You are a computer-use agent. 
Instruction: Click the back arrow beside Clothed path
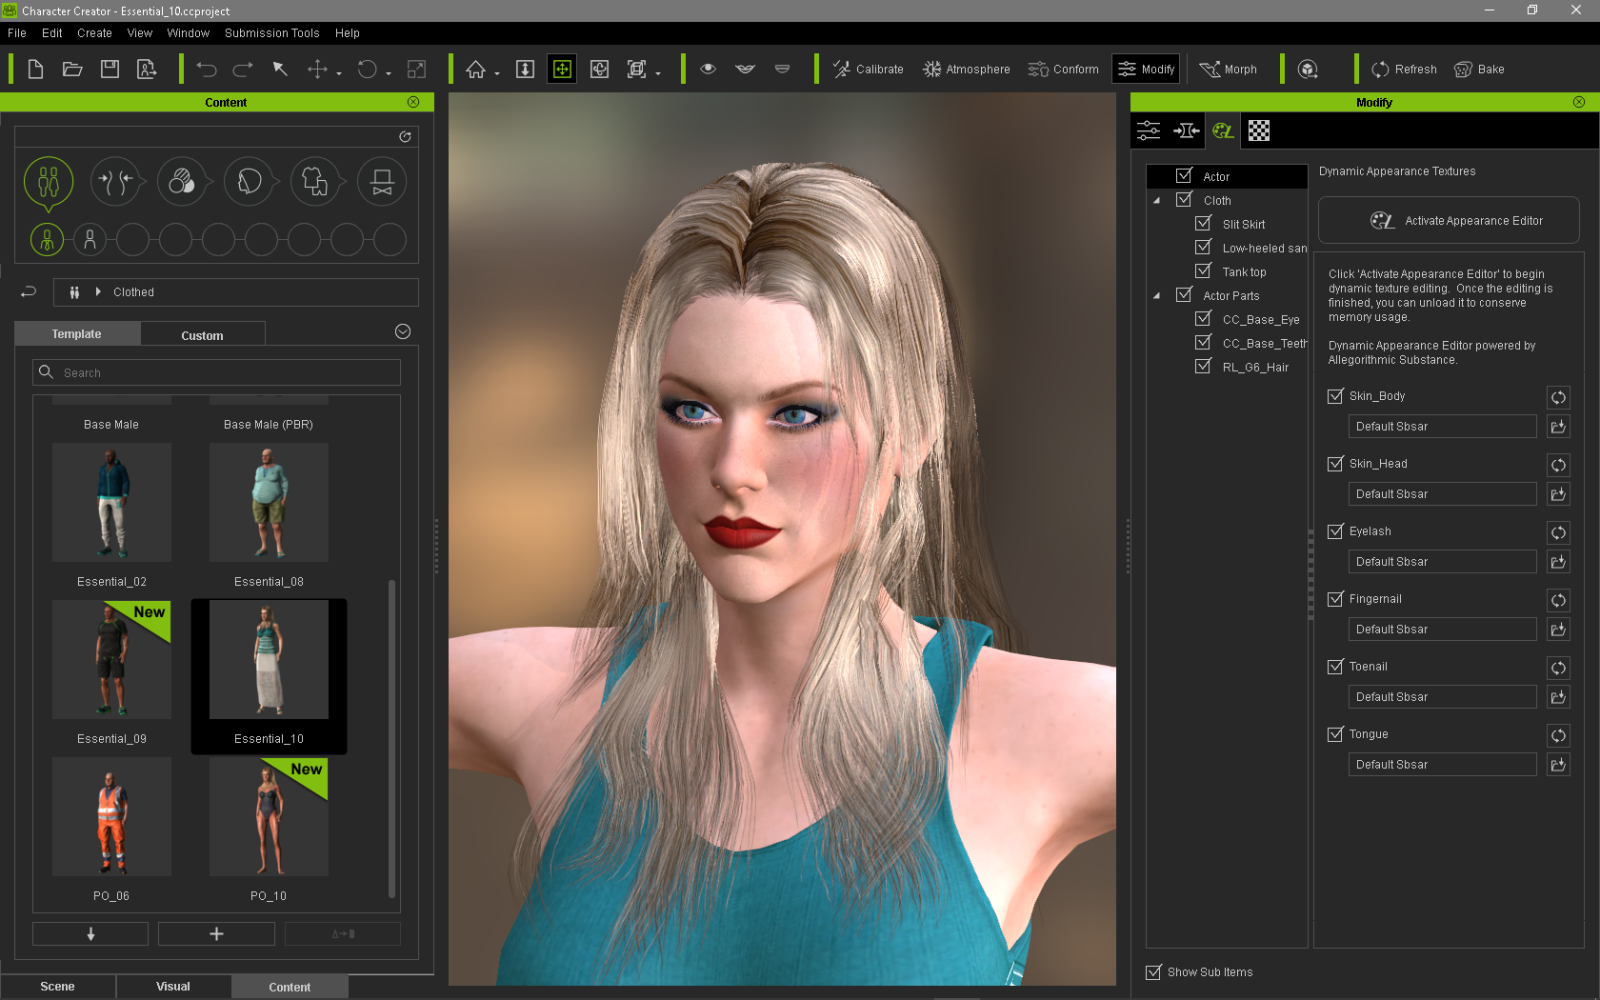tap(29, 291)
